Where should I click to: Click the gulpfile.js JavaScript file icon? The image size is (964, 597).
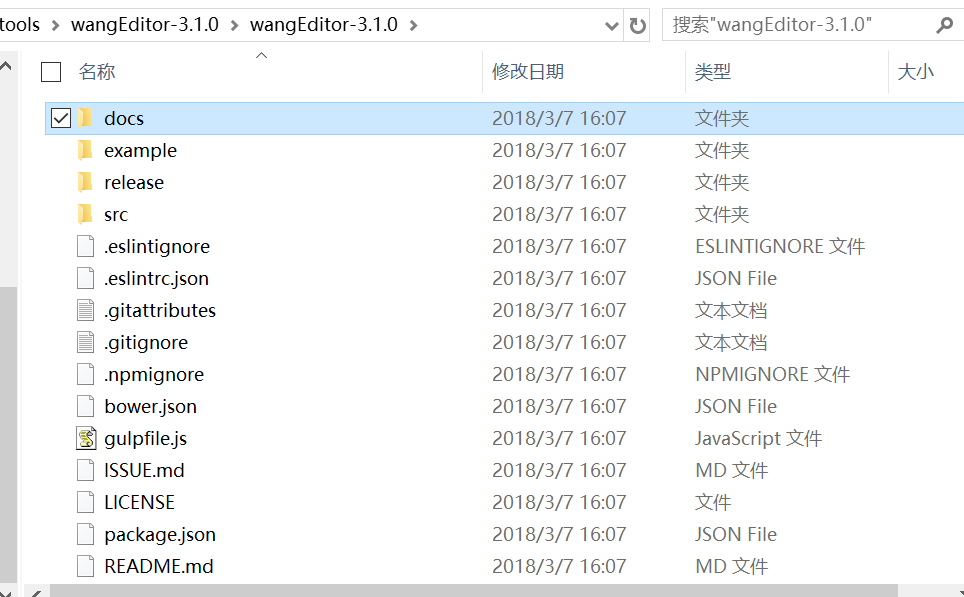coord(85,437)
